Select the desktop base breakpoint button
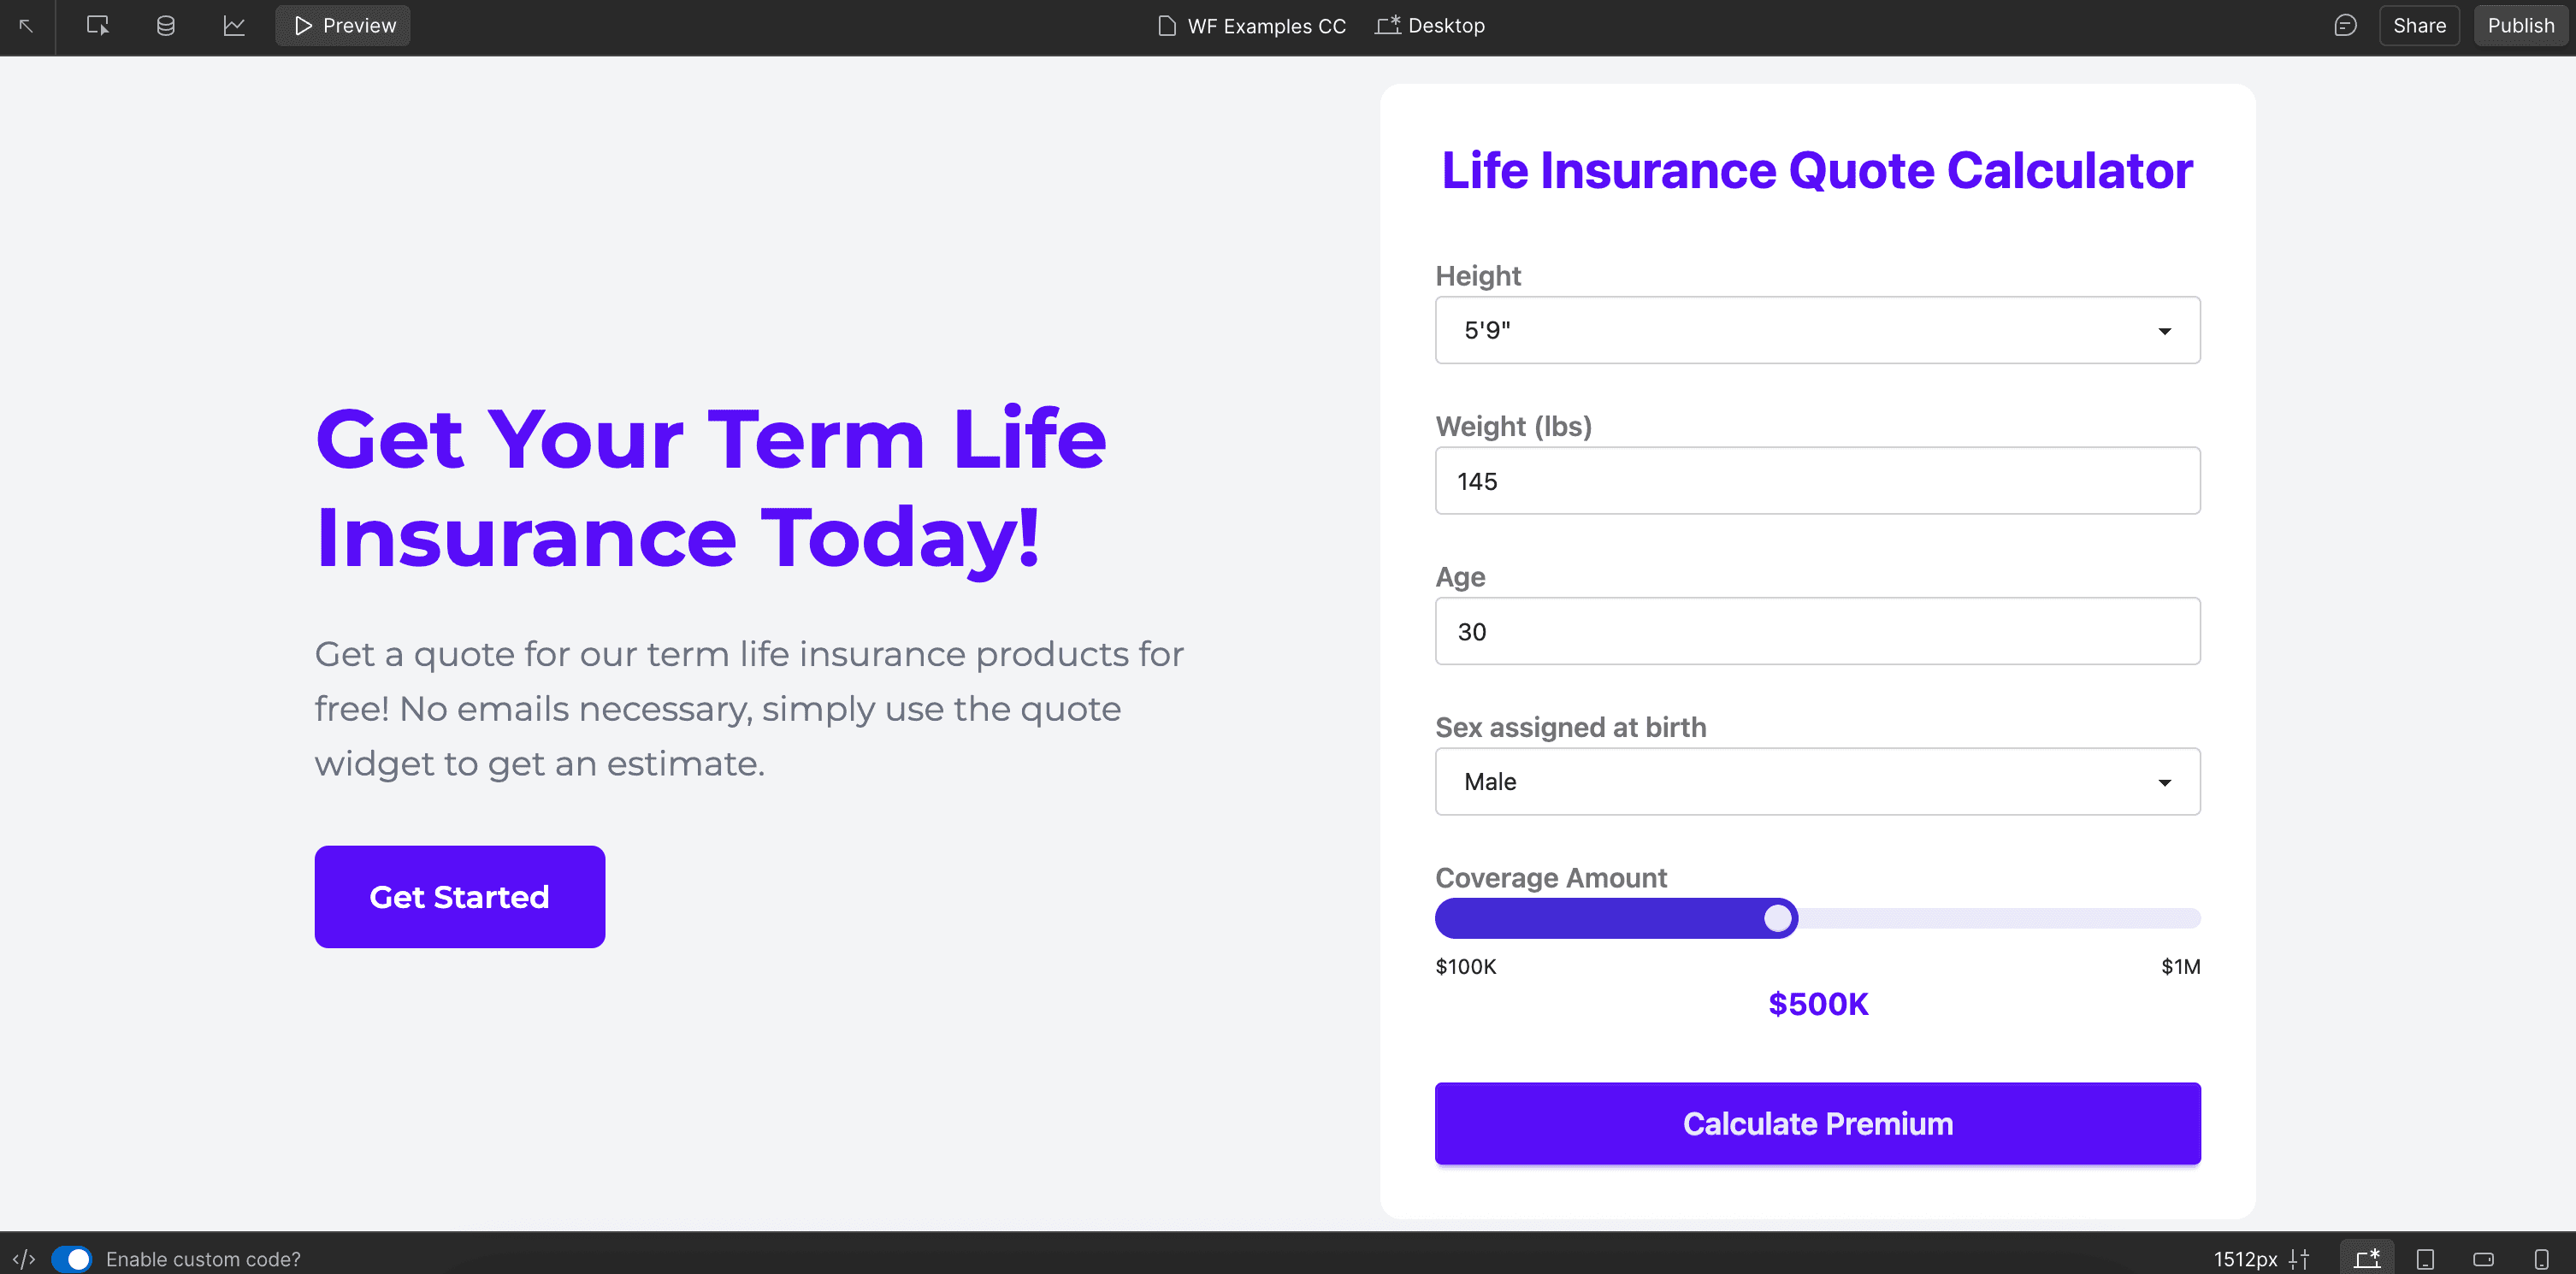 point(2367,1258)
